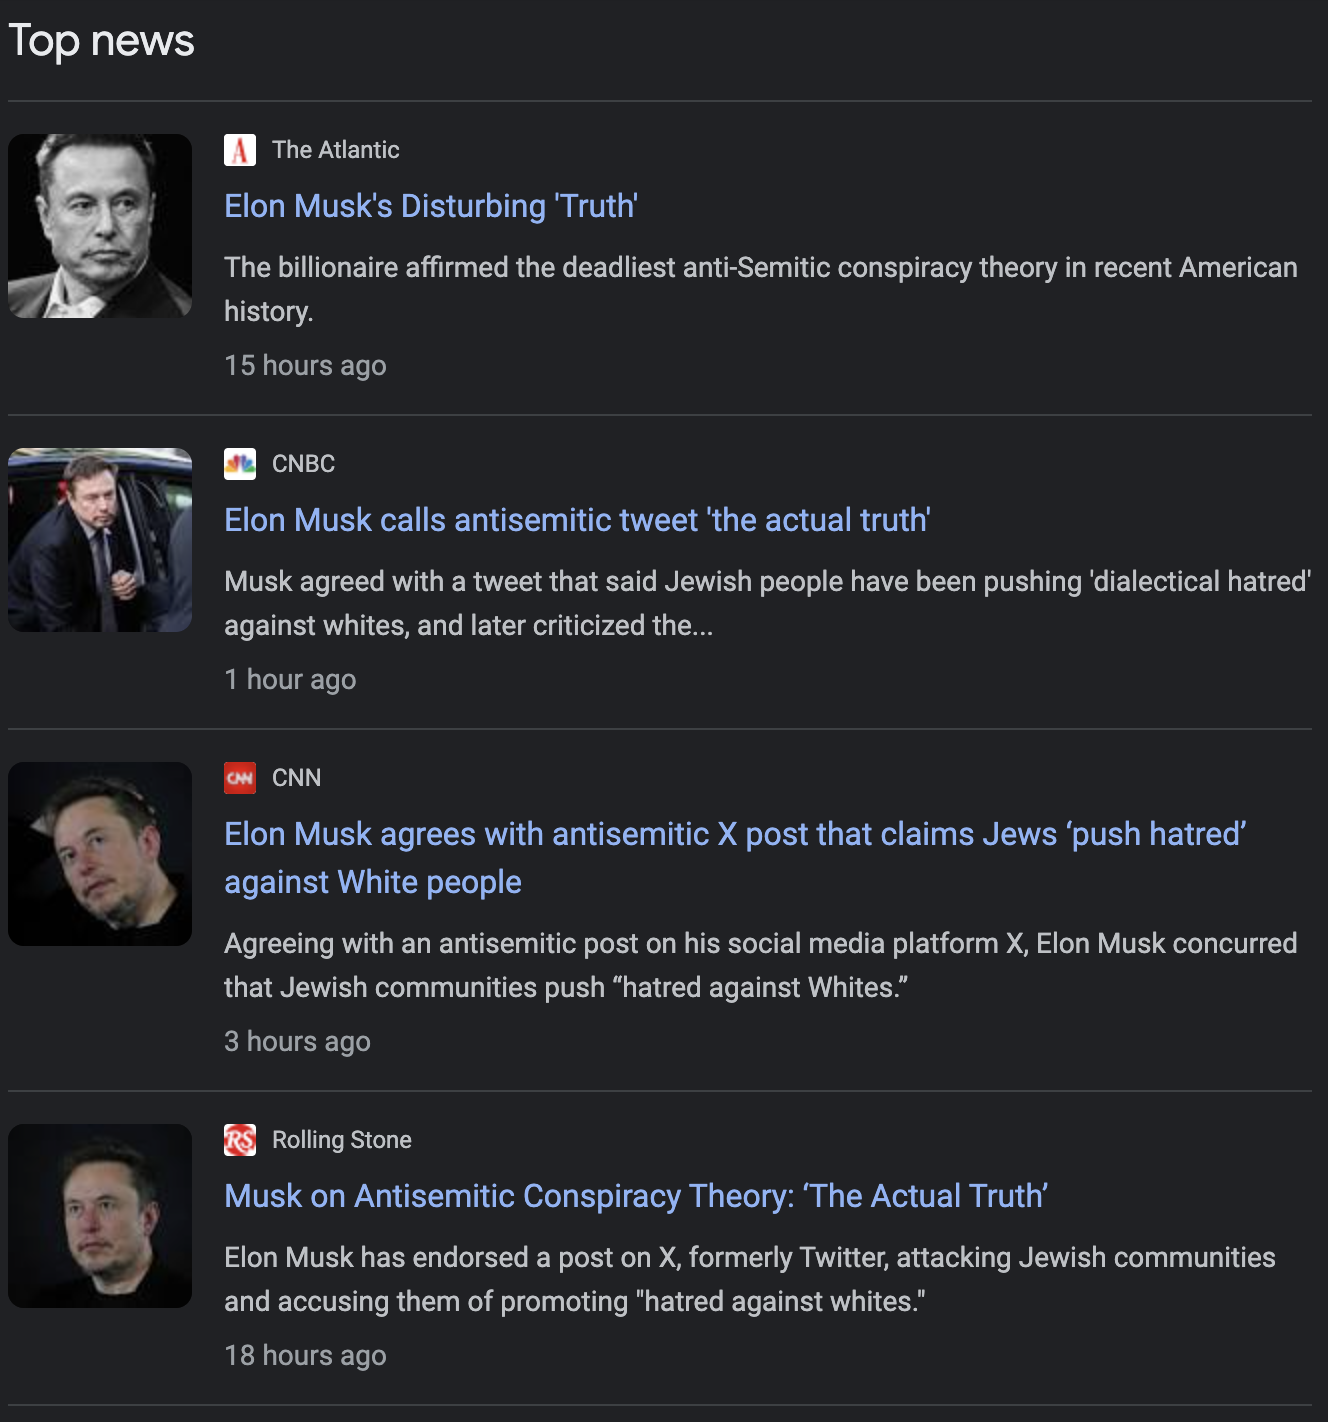
Task: Click the "Rolling Stone" source name
Action: 342,1140
